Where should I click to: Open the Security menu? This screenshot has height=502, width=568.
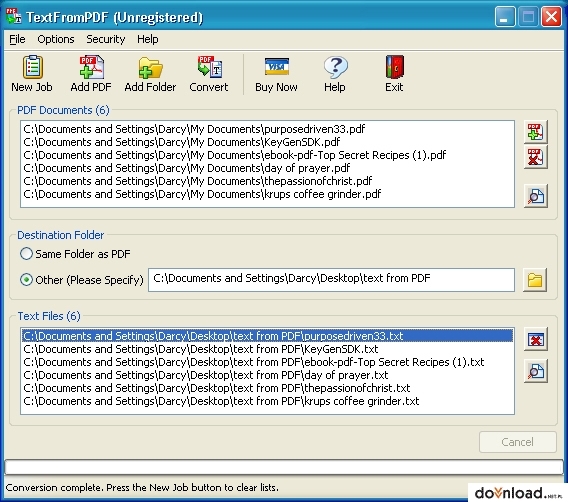click(105, 39)
